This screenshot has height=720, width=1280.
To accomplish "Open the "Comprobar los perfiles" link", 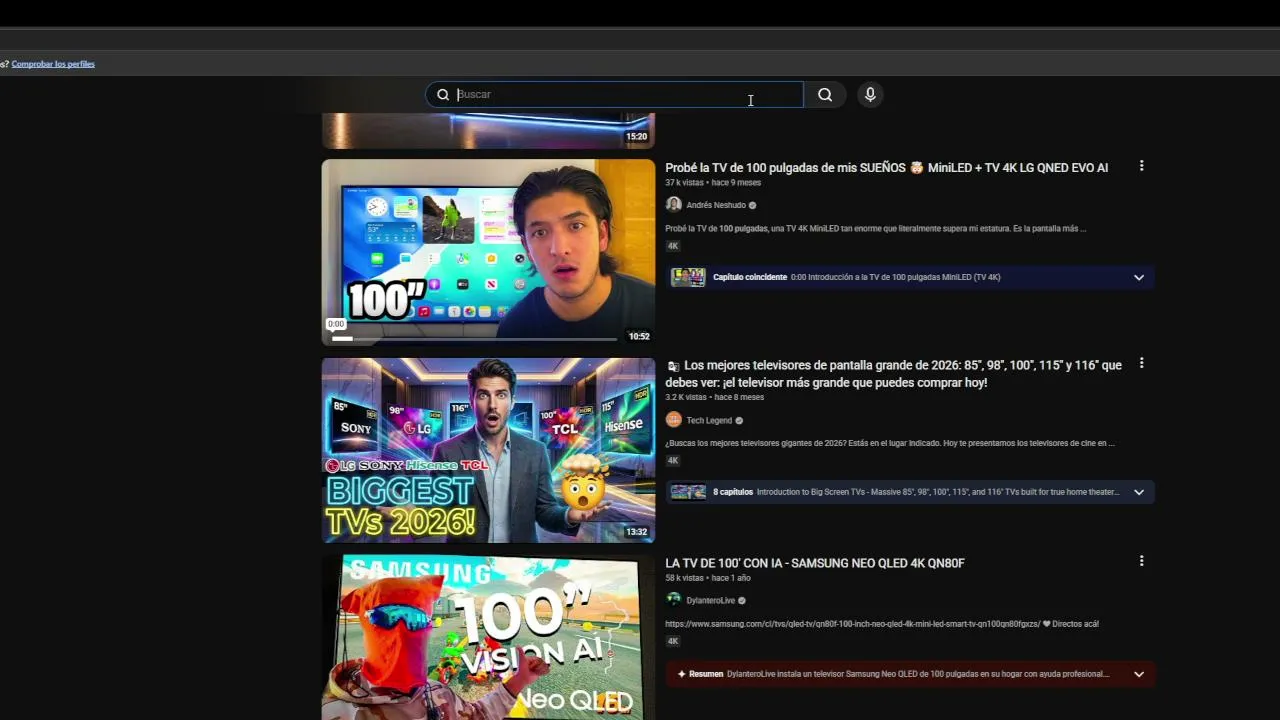I will tap(53, 64).
